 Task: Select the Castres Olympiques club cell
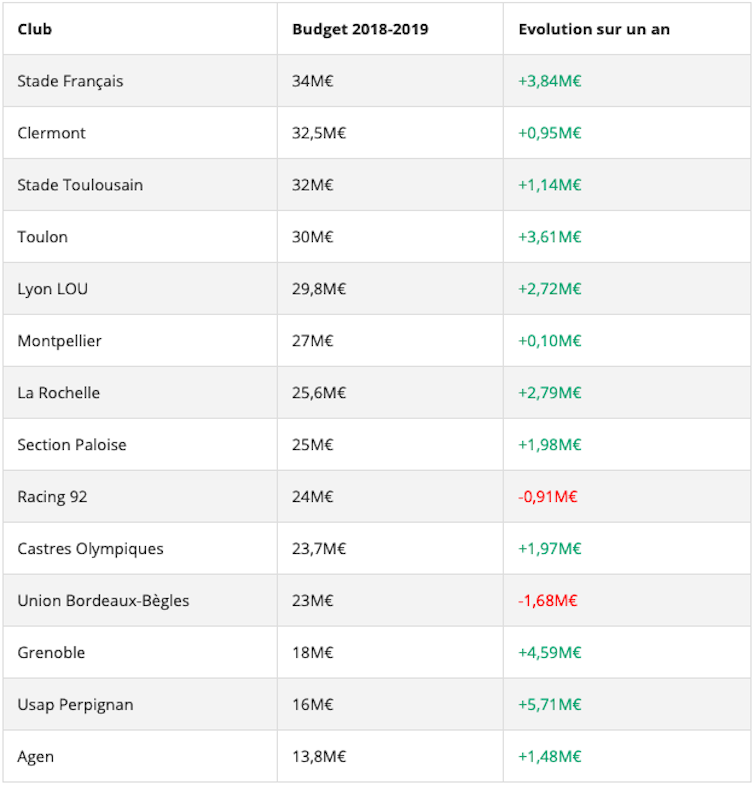[90, 549]
